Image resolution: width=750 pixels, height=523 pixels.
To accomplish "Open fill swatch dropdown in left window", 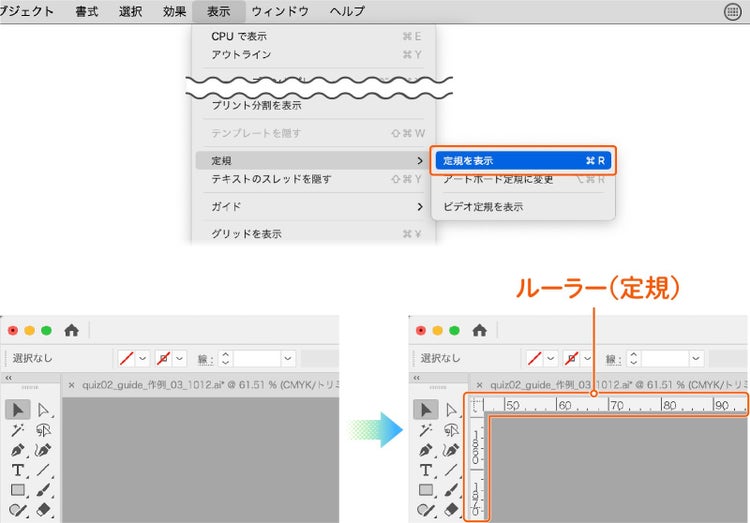I will (143, 358).
